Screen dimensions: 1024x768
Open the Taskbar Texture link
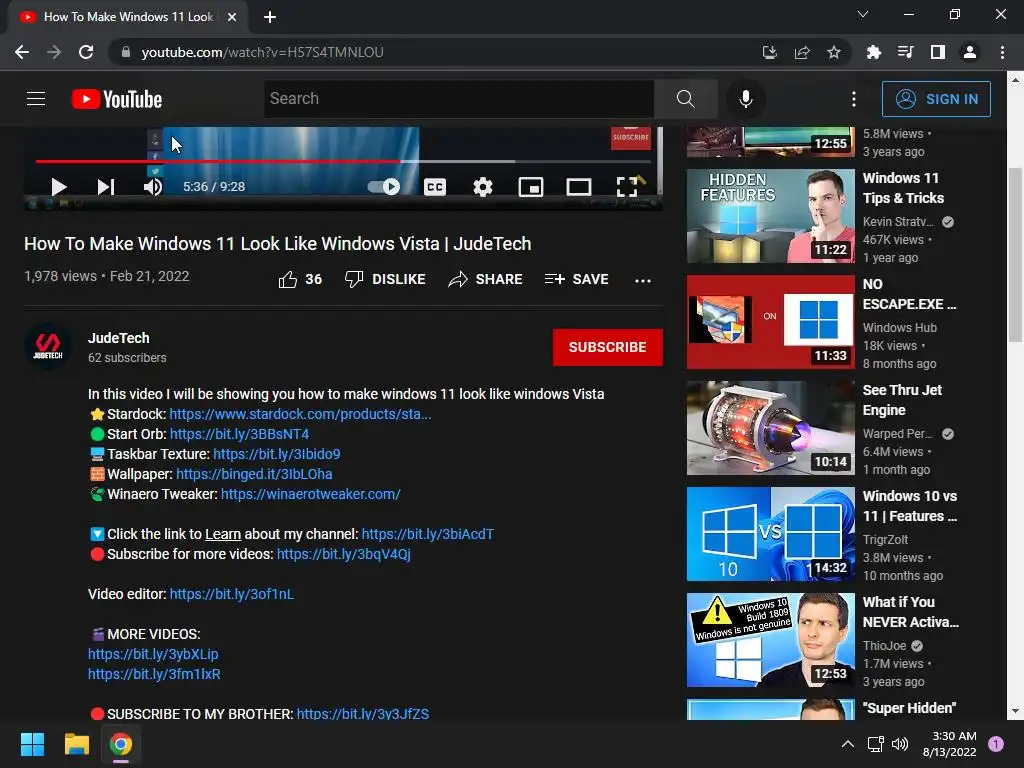[277, 454]
